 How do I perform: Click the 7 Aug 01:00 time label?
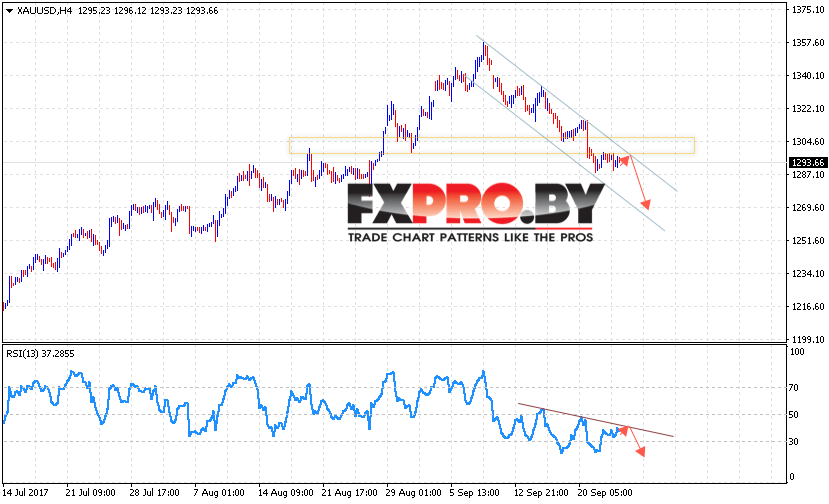(x=219, y=492)
